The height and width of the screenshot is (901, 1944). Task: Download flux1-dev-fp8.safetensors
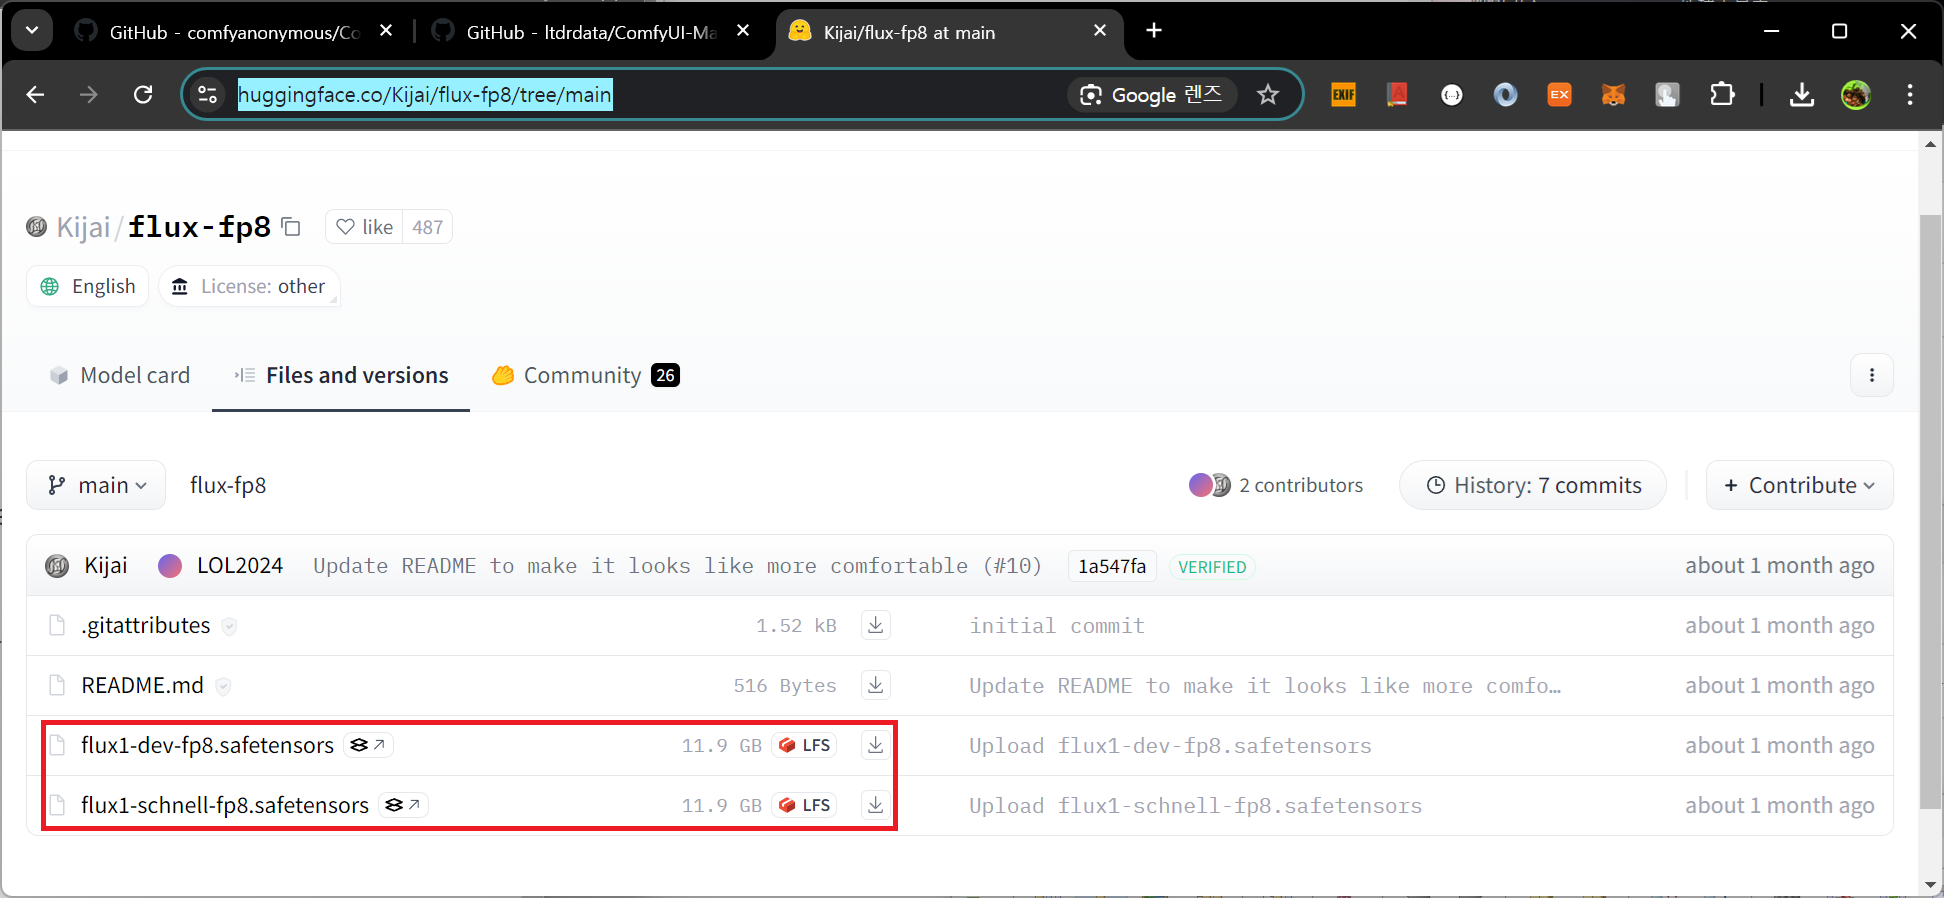click(x=876, y=745)
